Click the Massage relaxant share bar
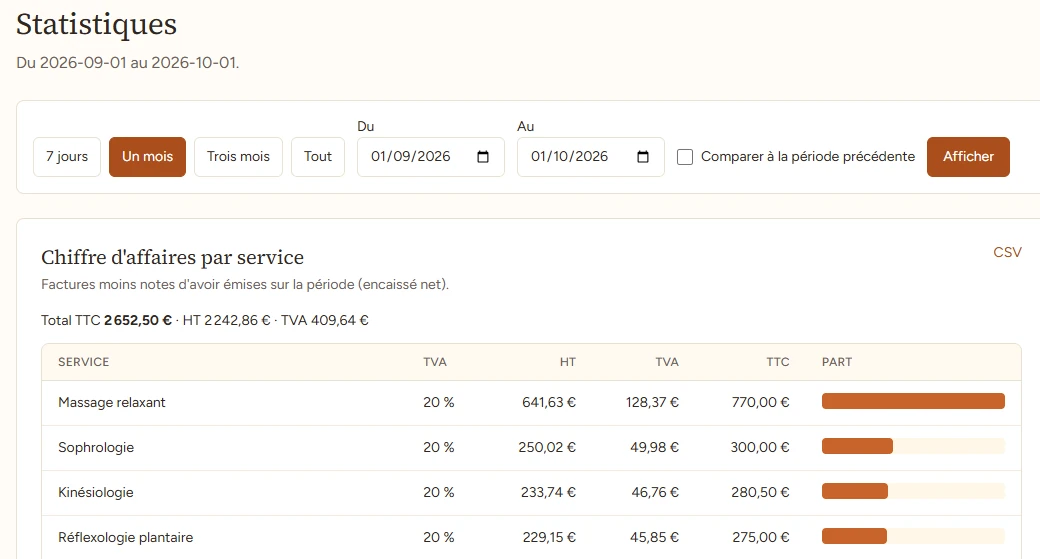 [x=913, y=401]
